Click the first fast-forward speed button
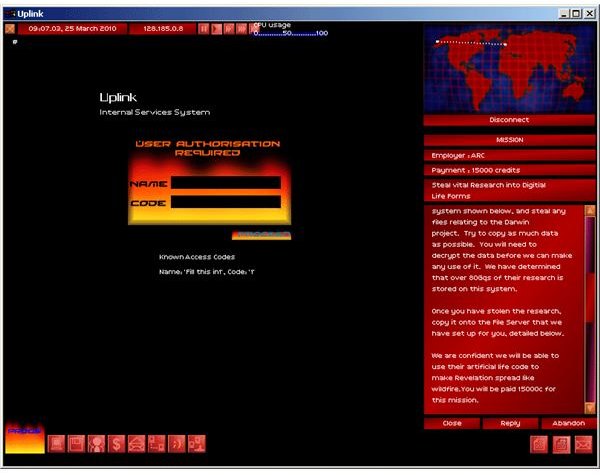 (229, 29)
